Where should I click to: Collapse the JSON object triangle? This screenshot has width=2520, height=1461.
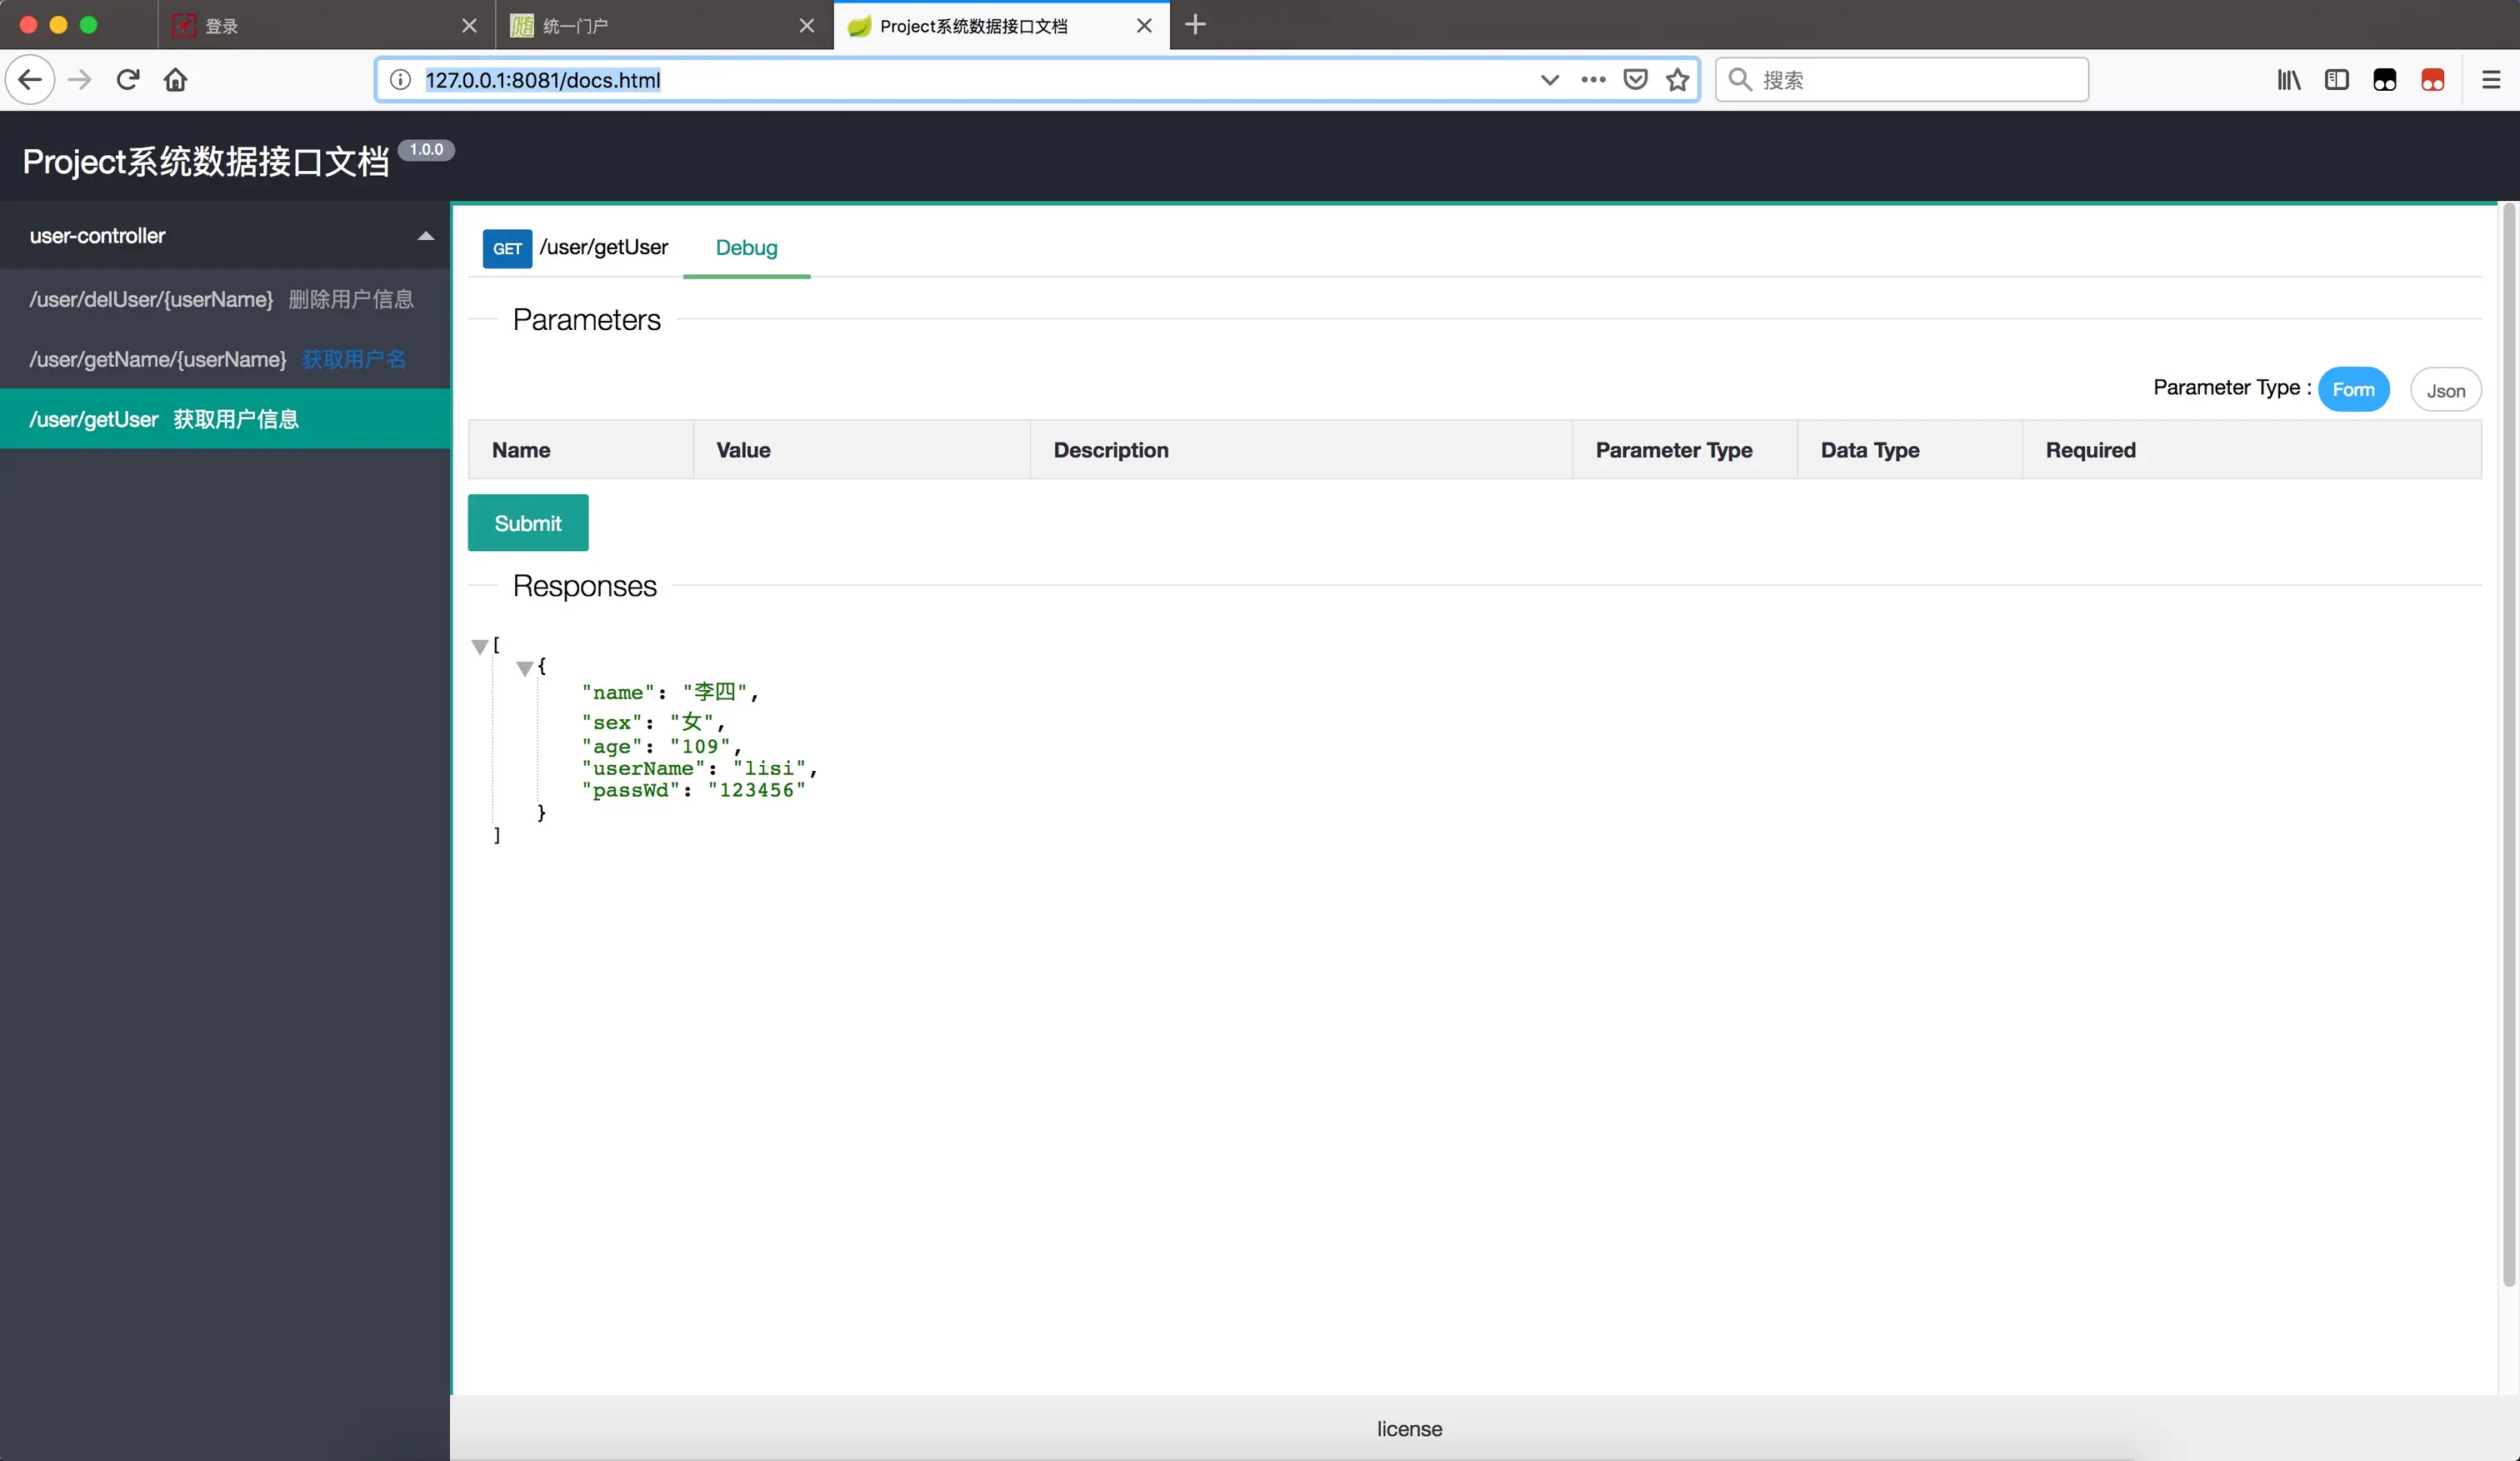click(524, 669)
